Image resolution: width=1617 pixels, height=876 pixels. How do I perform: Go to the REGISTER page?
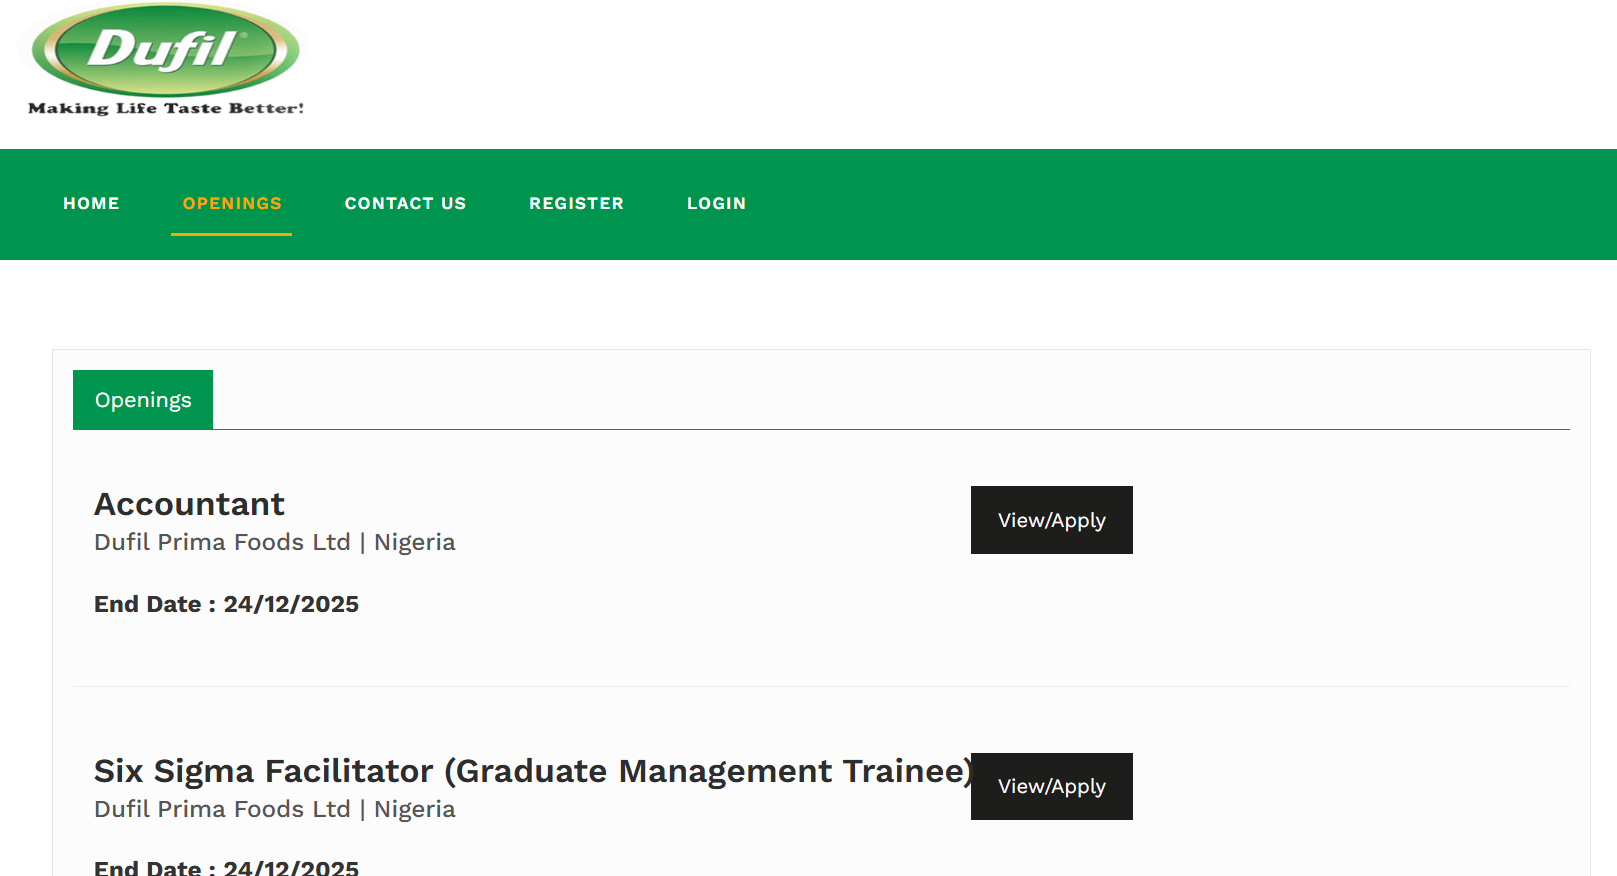(x=576, y=203)
